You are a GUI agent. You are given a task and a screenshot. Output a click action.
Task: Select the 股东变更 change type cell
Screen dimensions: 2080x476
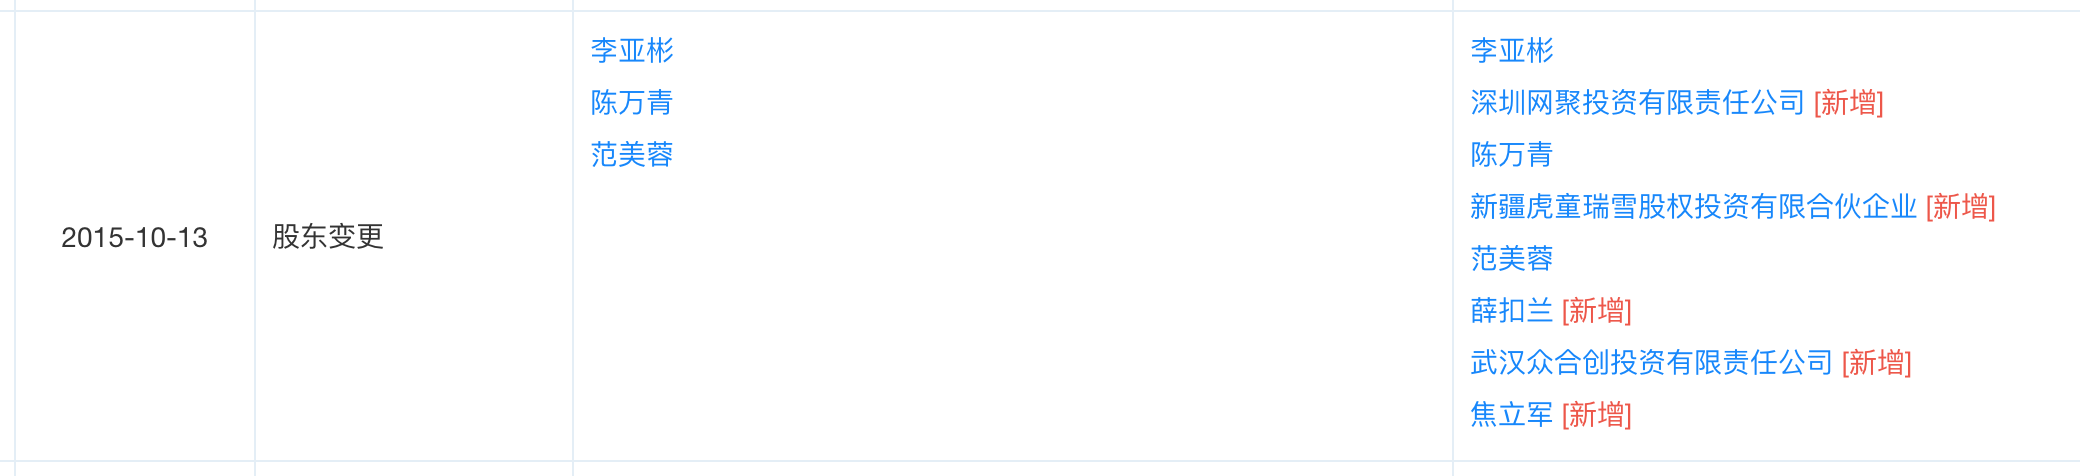point(414,237)
